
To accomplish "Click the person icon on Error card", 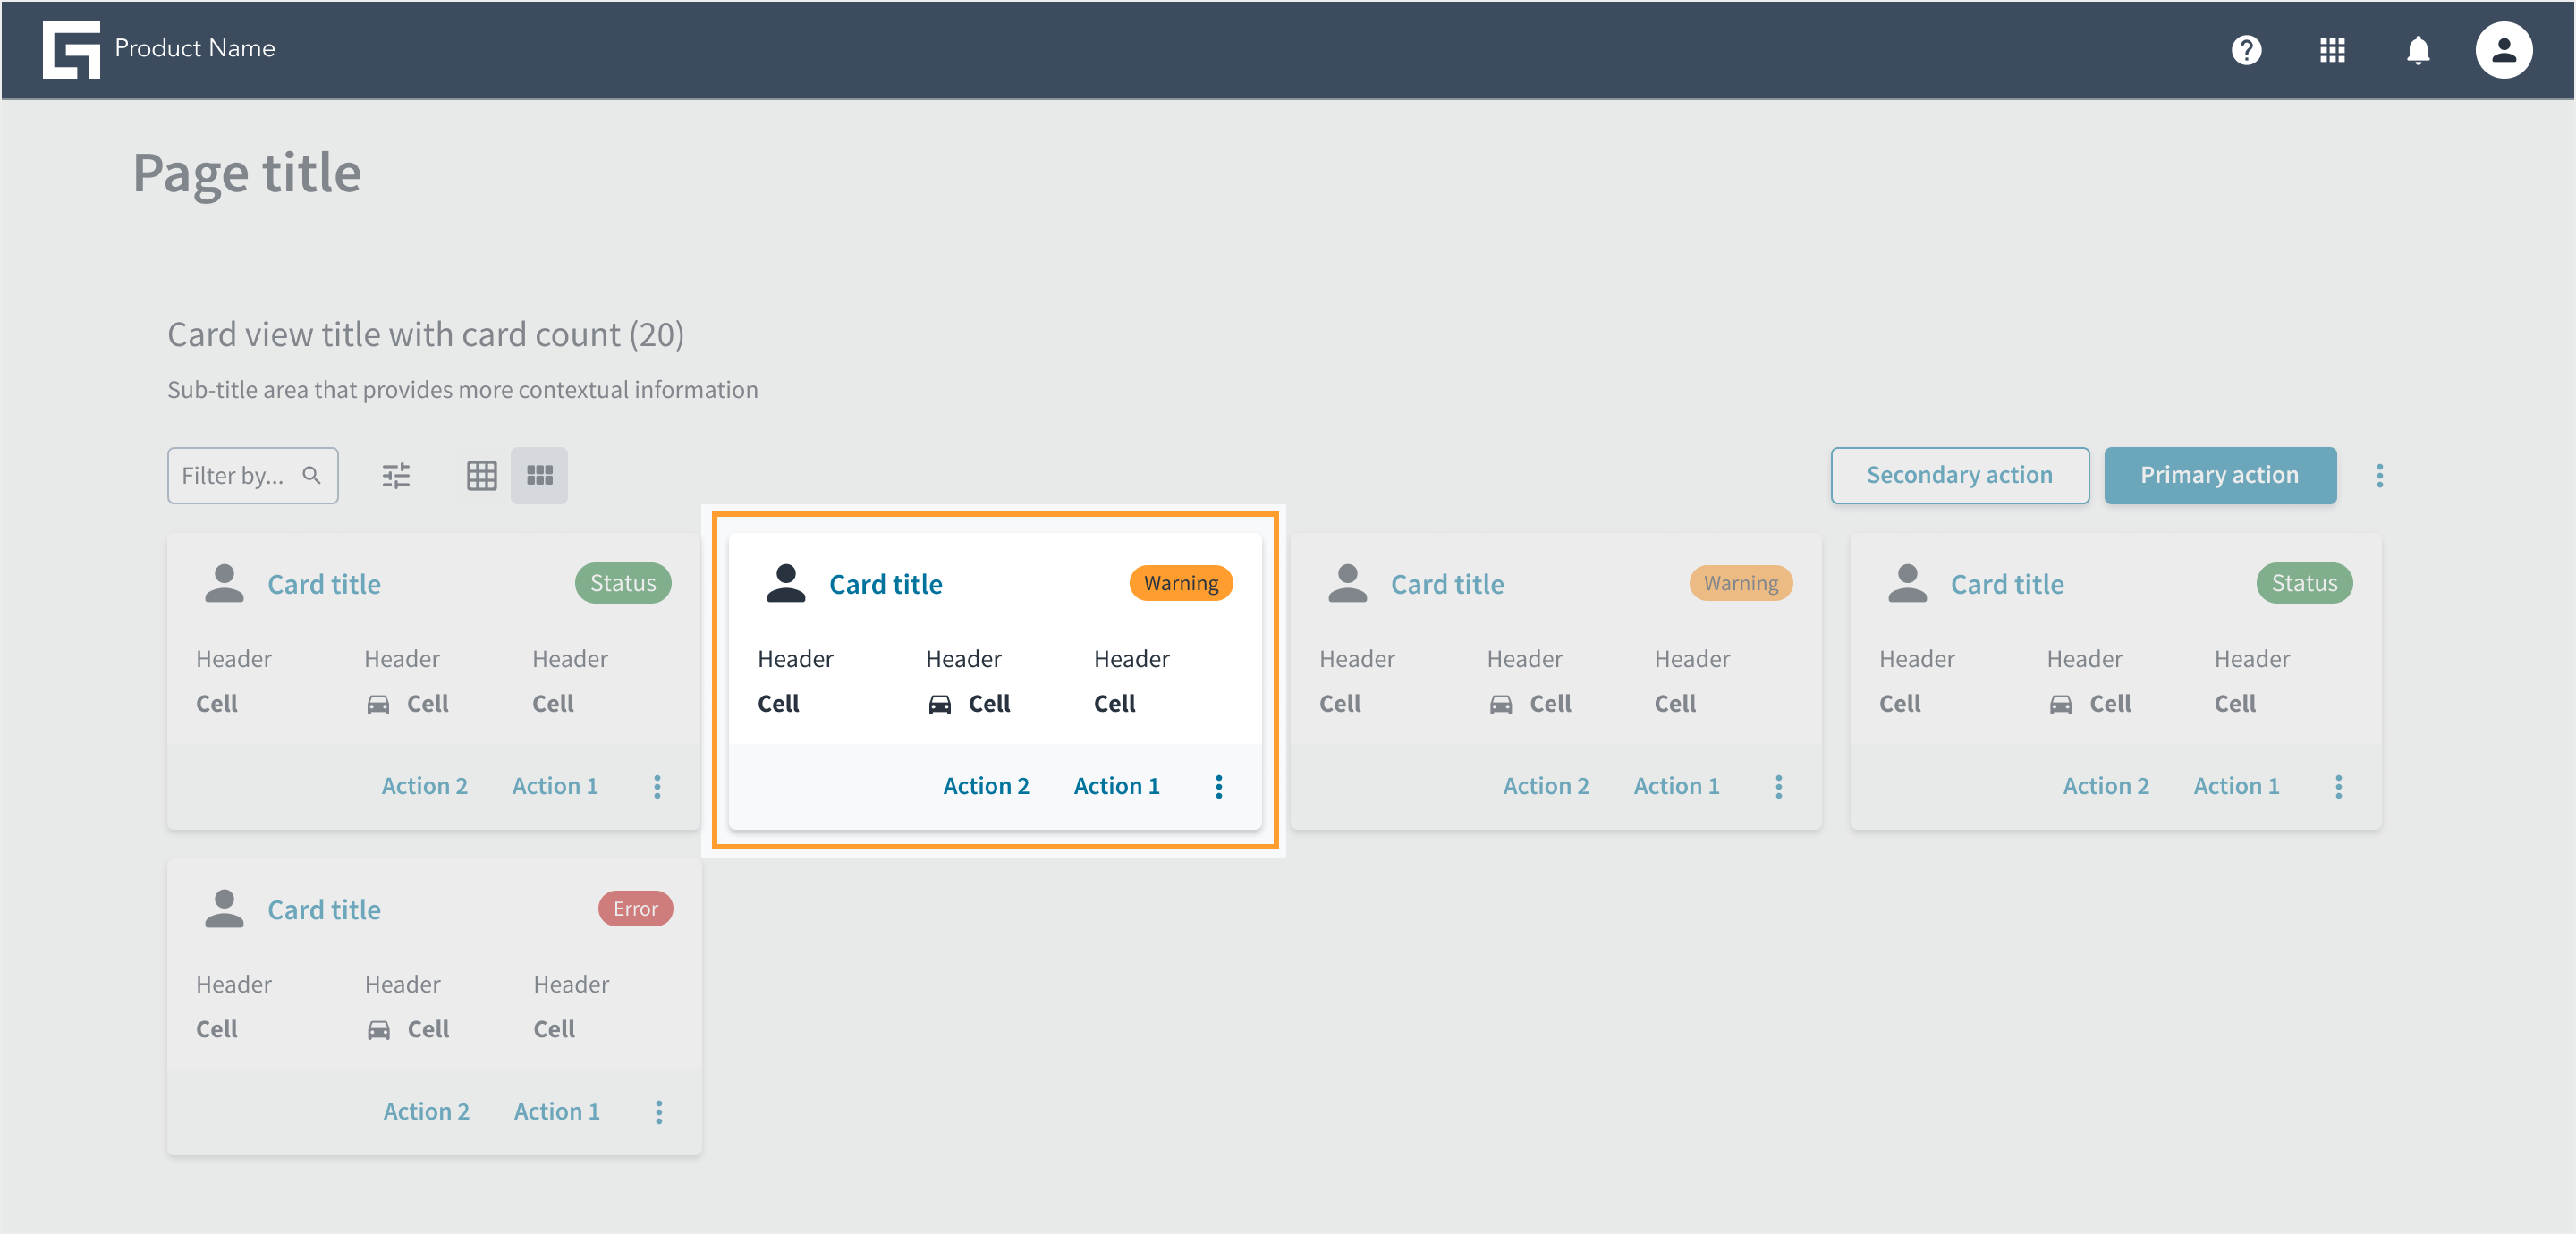I will click(x=224, y=908).
